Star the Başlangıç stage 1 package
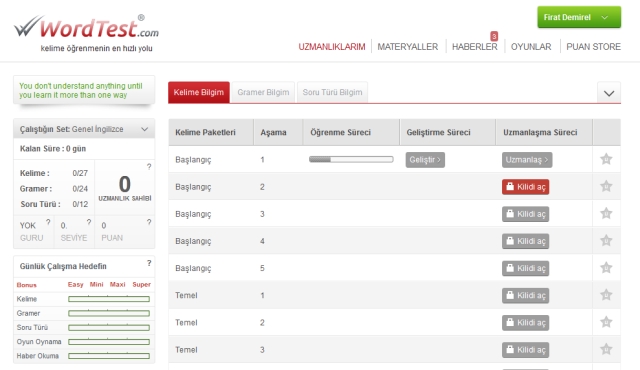The height and width of the screenshot is (370, 640). click(x=606, y=159)
